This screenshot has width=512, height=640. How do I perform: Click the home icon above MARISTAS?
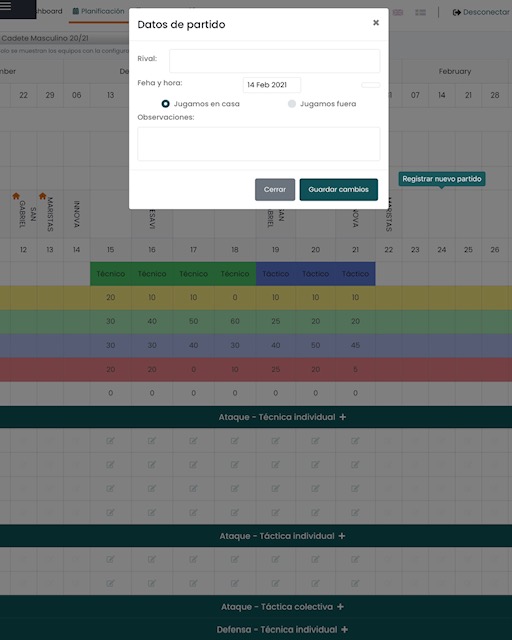click(x=42, y=196)
